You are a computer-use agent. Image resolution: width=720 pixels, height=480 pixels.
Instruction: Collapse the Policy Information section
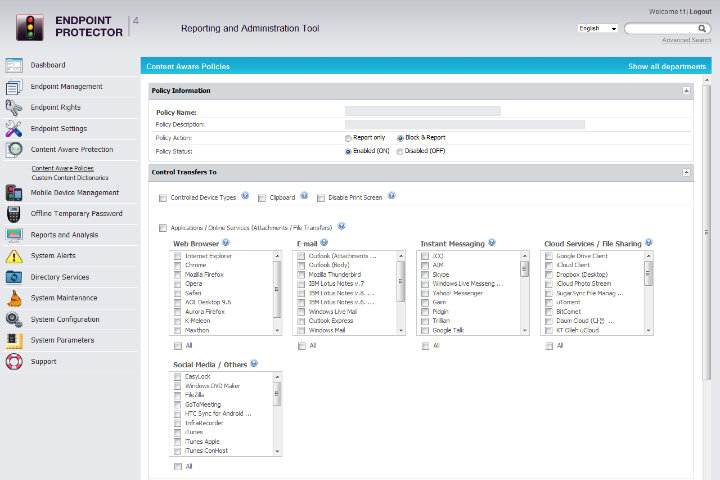pos(686,91)
